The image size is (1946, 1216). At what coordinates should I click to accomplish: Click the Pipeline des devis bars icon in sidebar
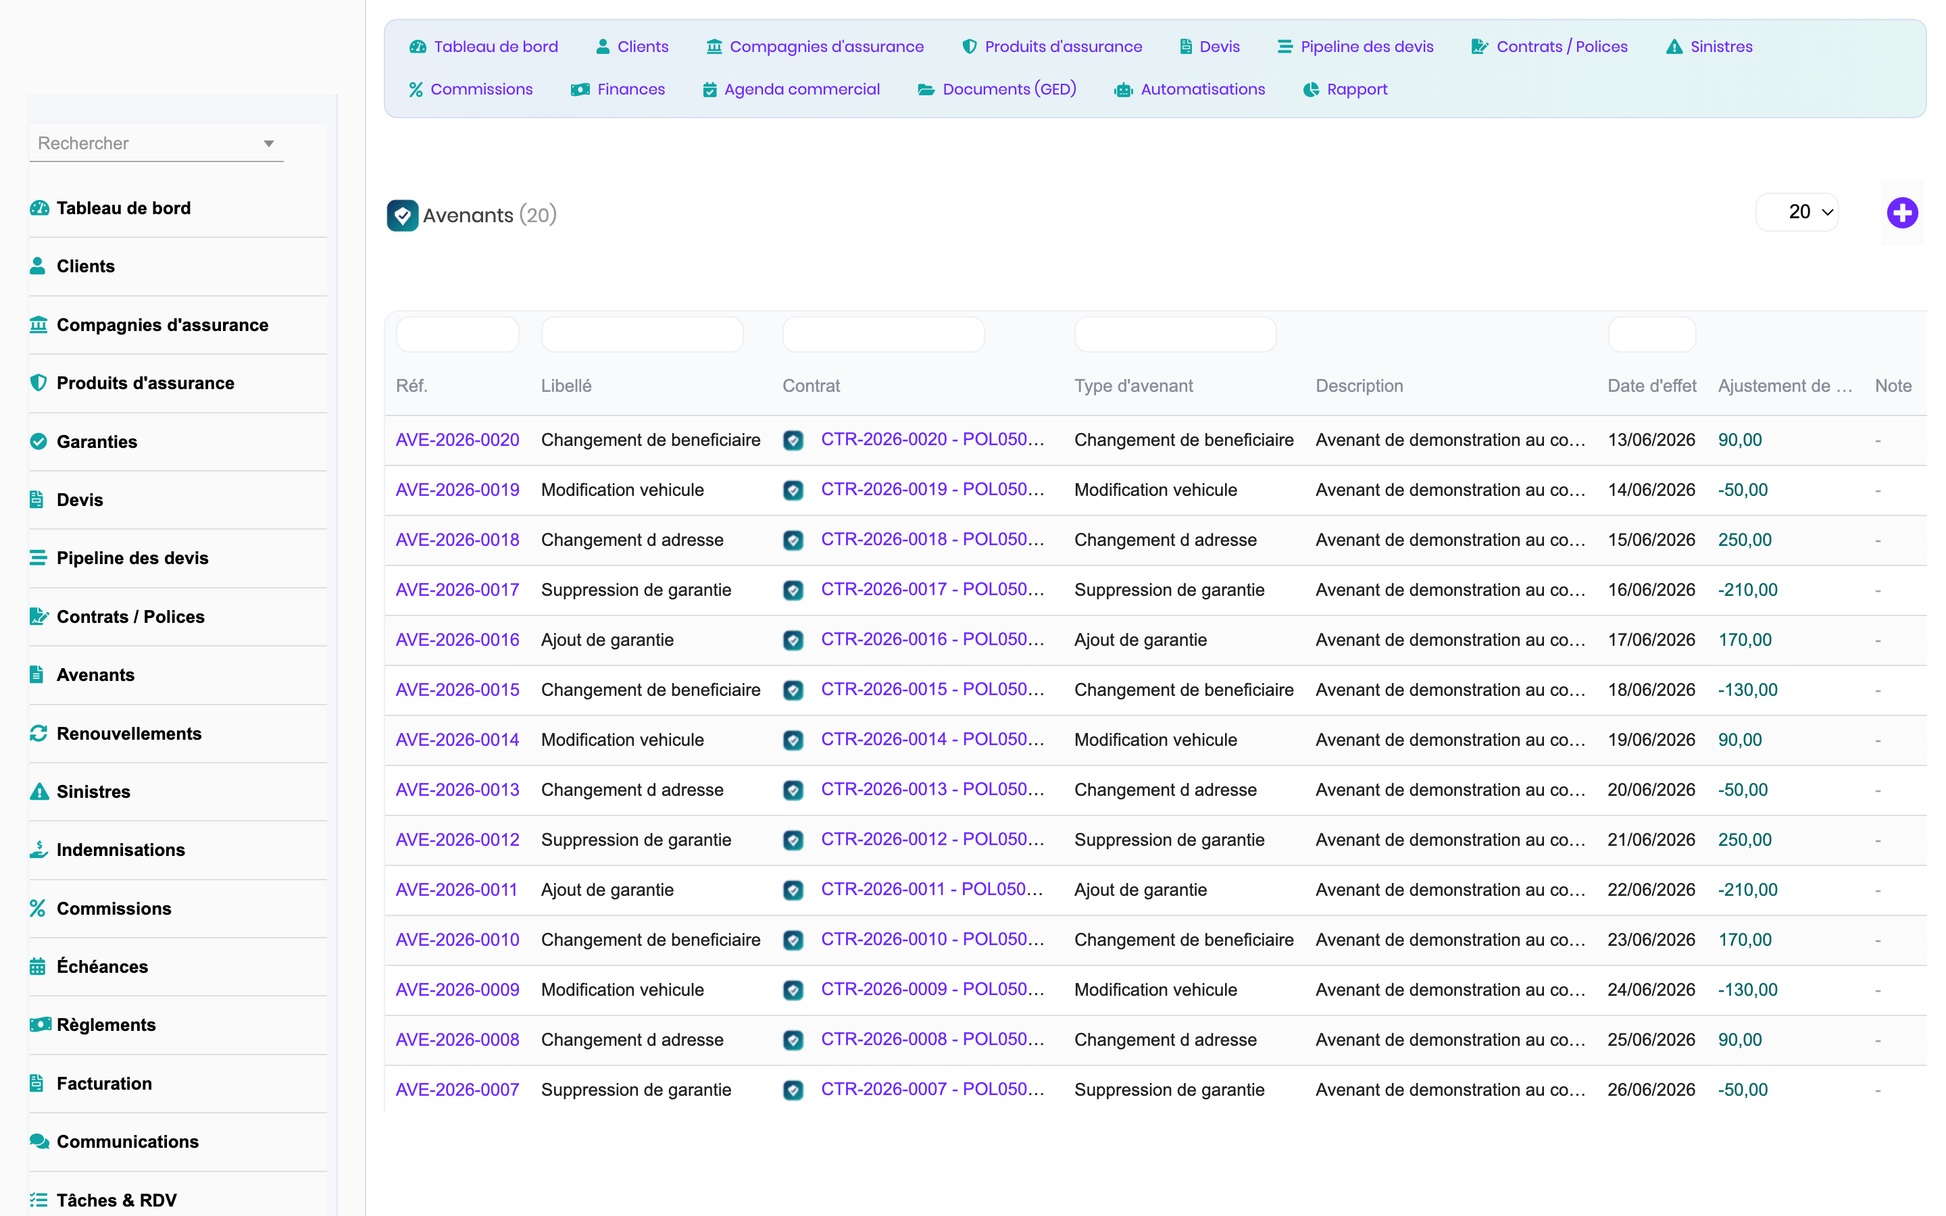point(38,558)
